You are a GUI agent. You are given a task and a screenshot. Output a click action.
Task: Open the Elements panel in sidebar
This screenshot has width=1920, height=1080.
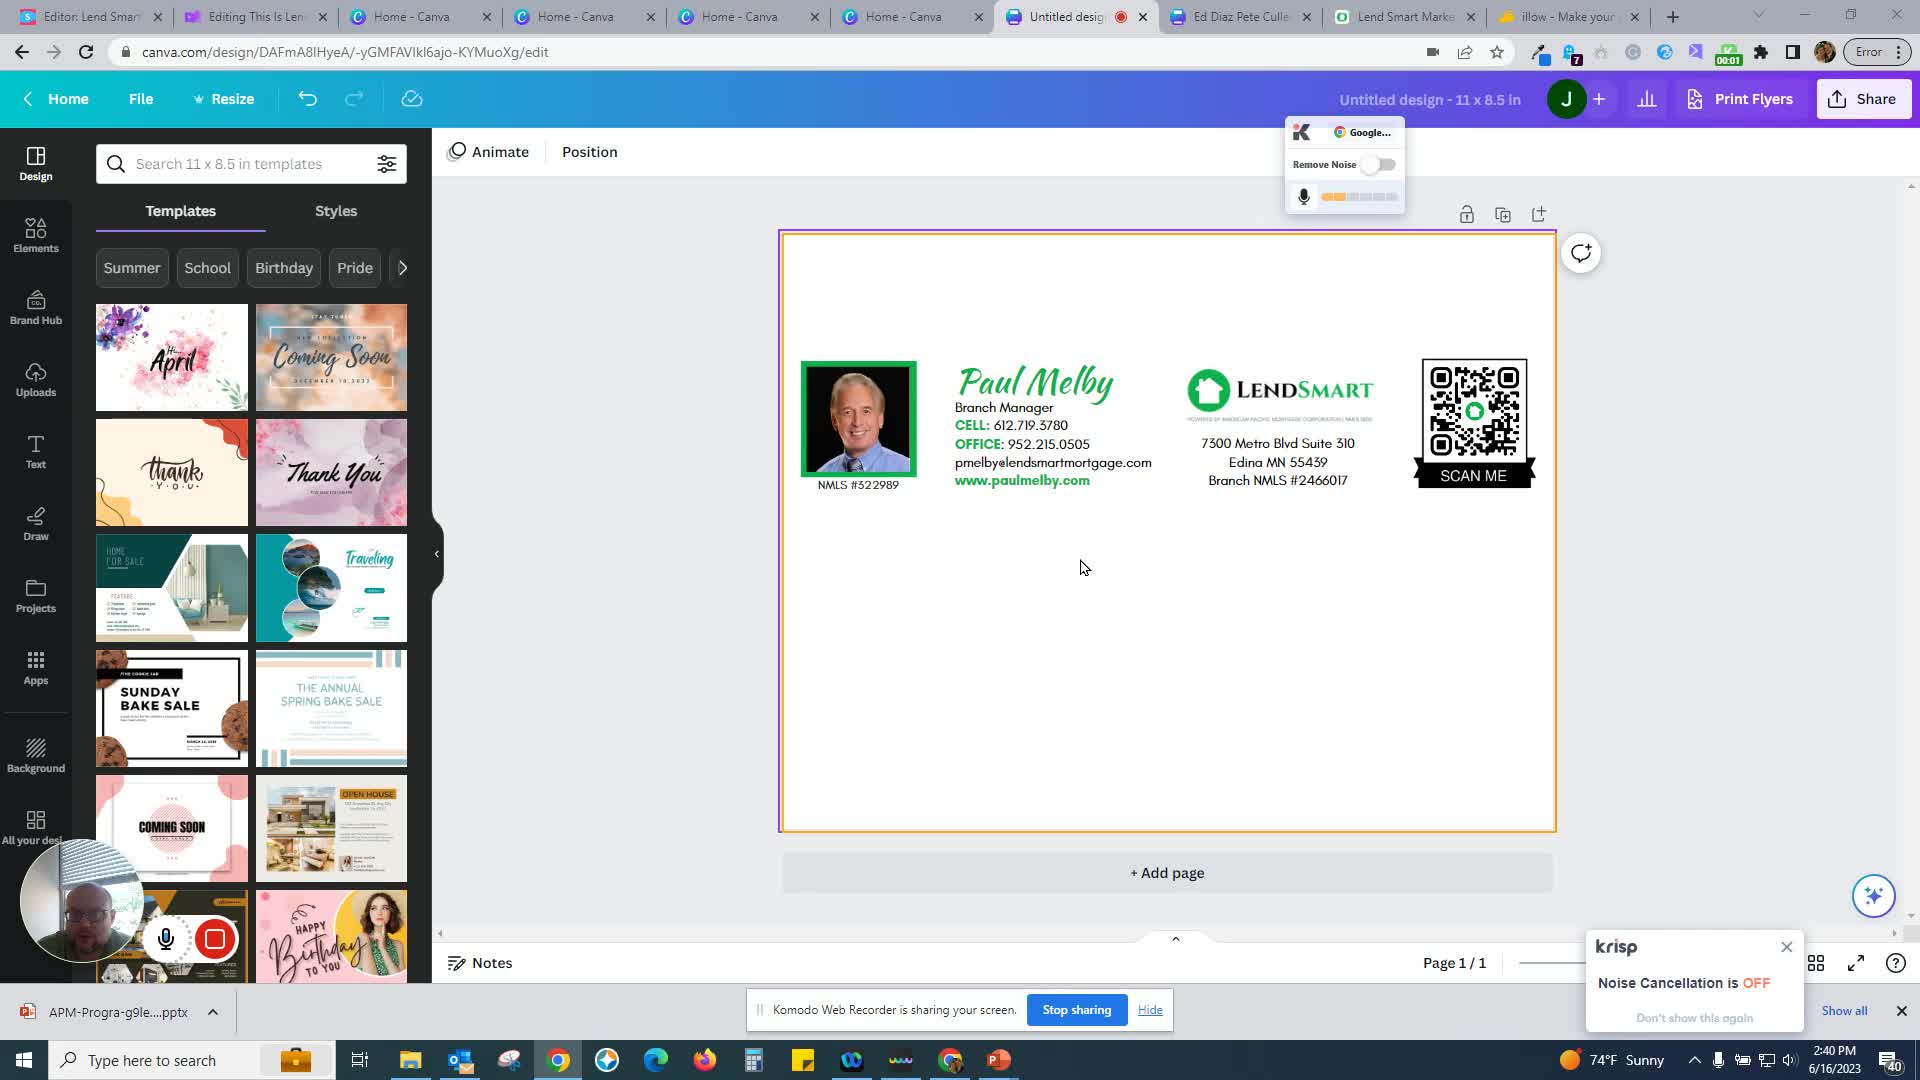[36, 236]
